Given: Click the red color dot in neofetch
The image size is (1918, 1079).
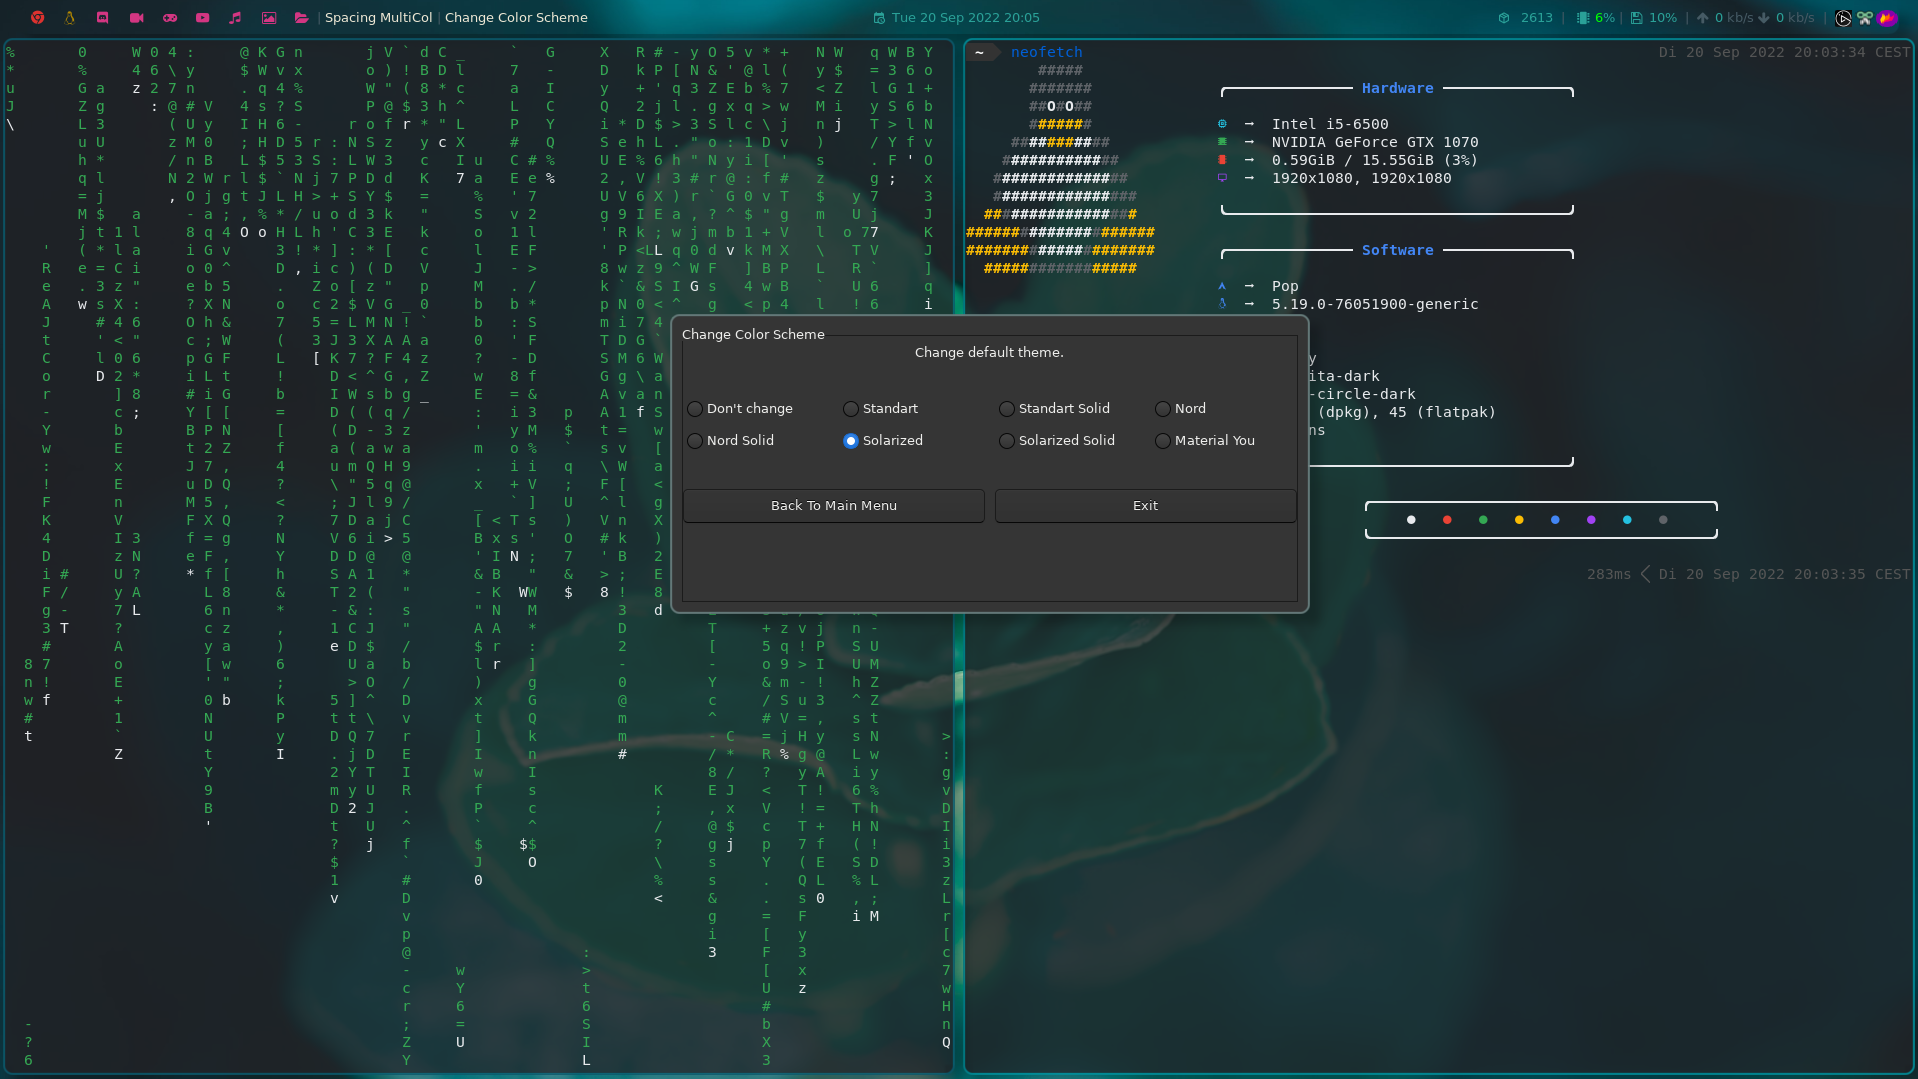Looking at the screenshot, I should 1447,520.
